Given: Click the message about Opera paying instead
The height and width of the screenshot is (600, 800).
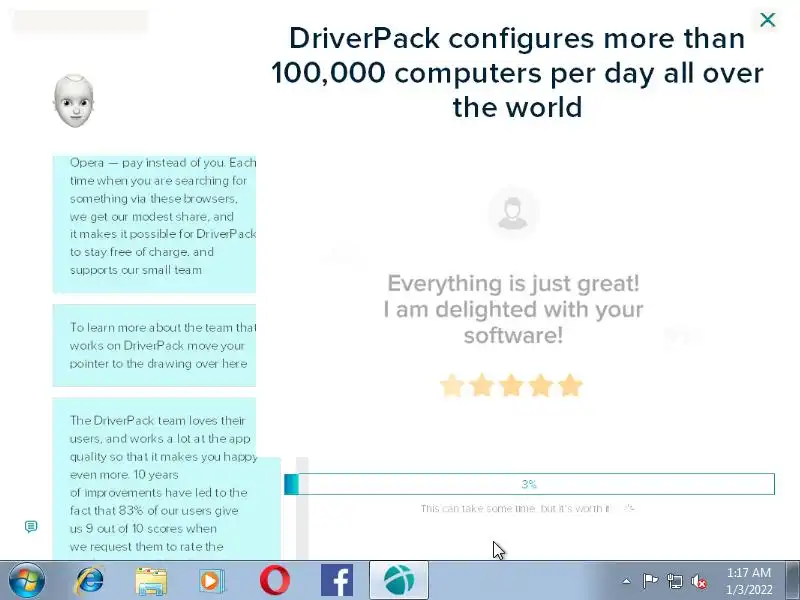Looking at the screenshot, I should [x=154, y=224].
